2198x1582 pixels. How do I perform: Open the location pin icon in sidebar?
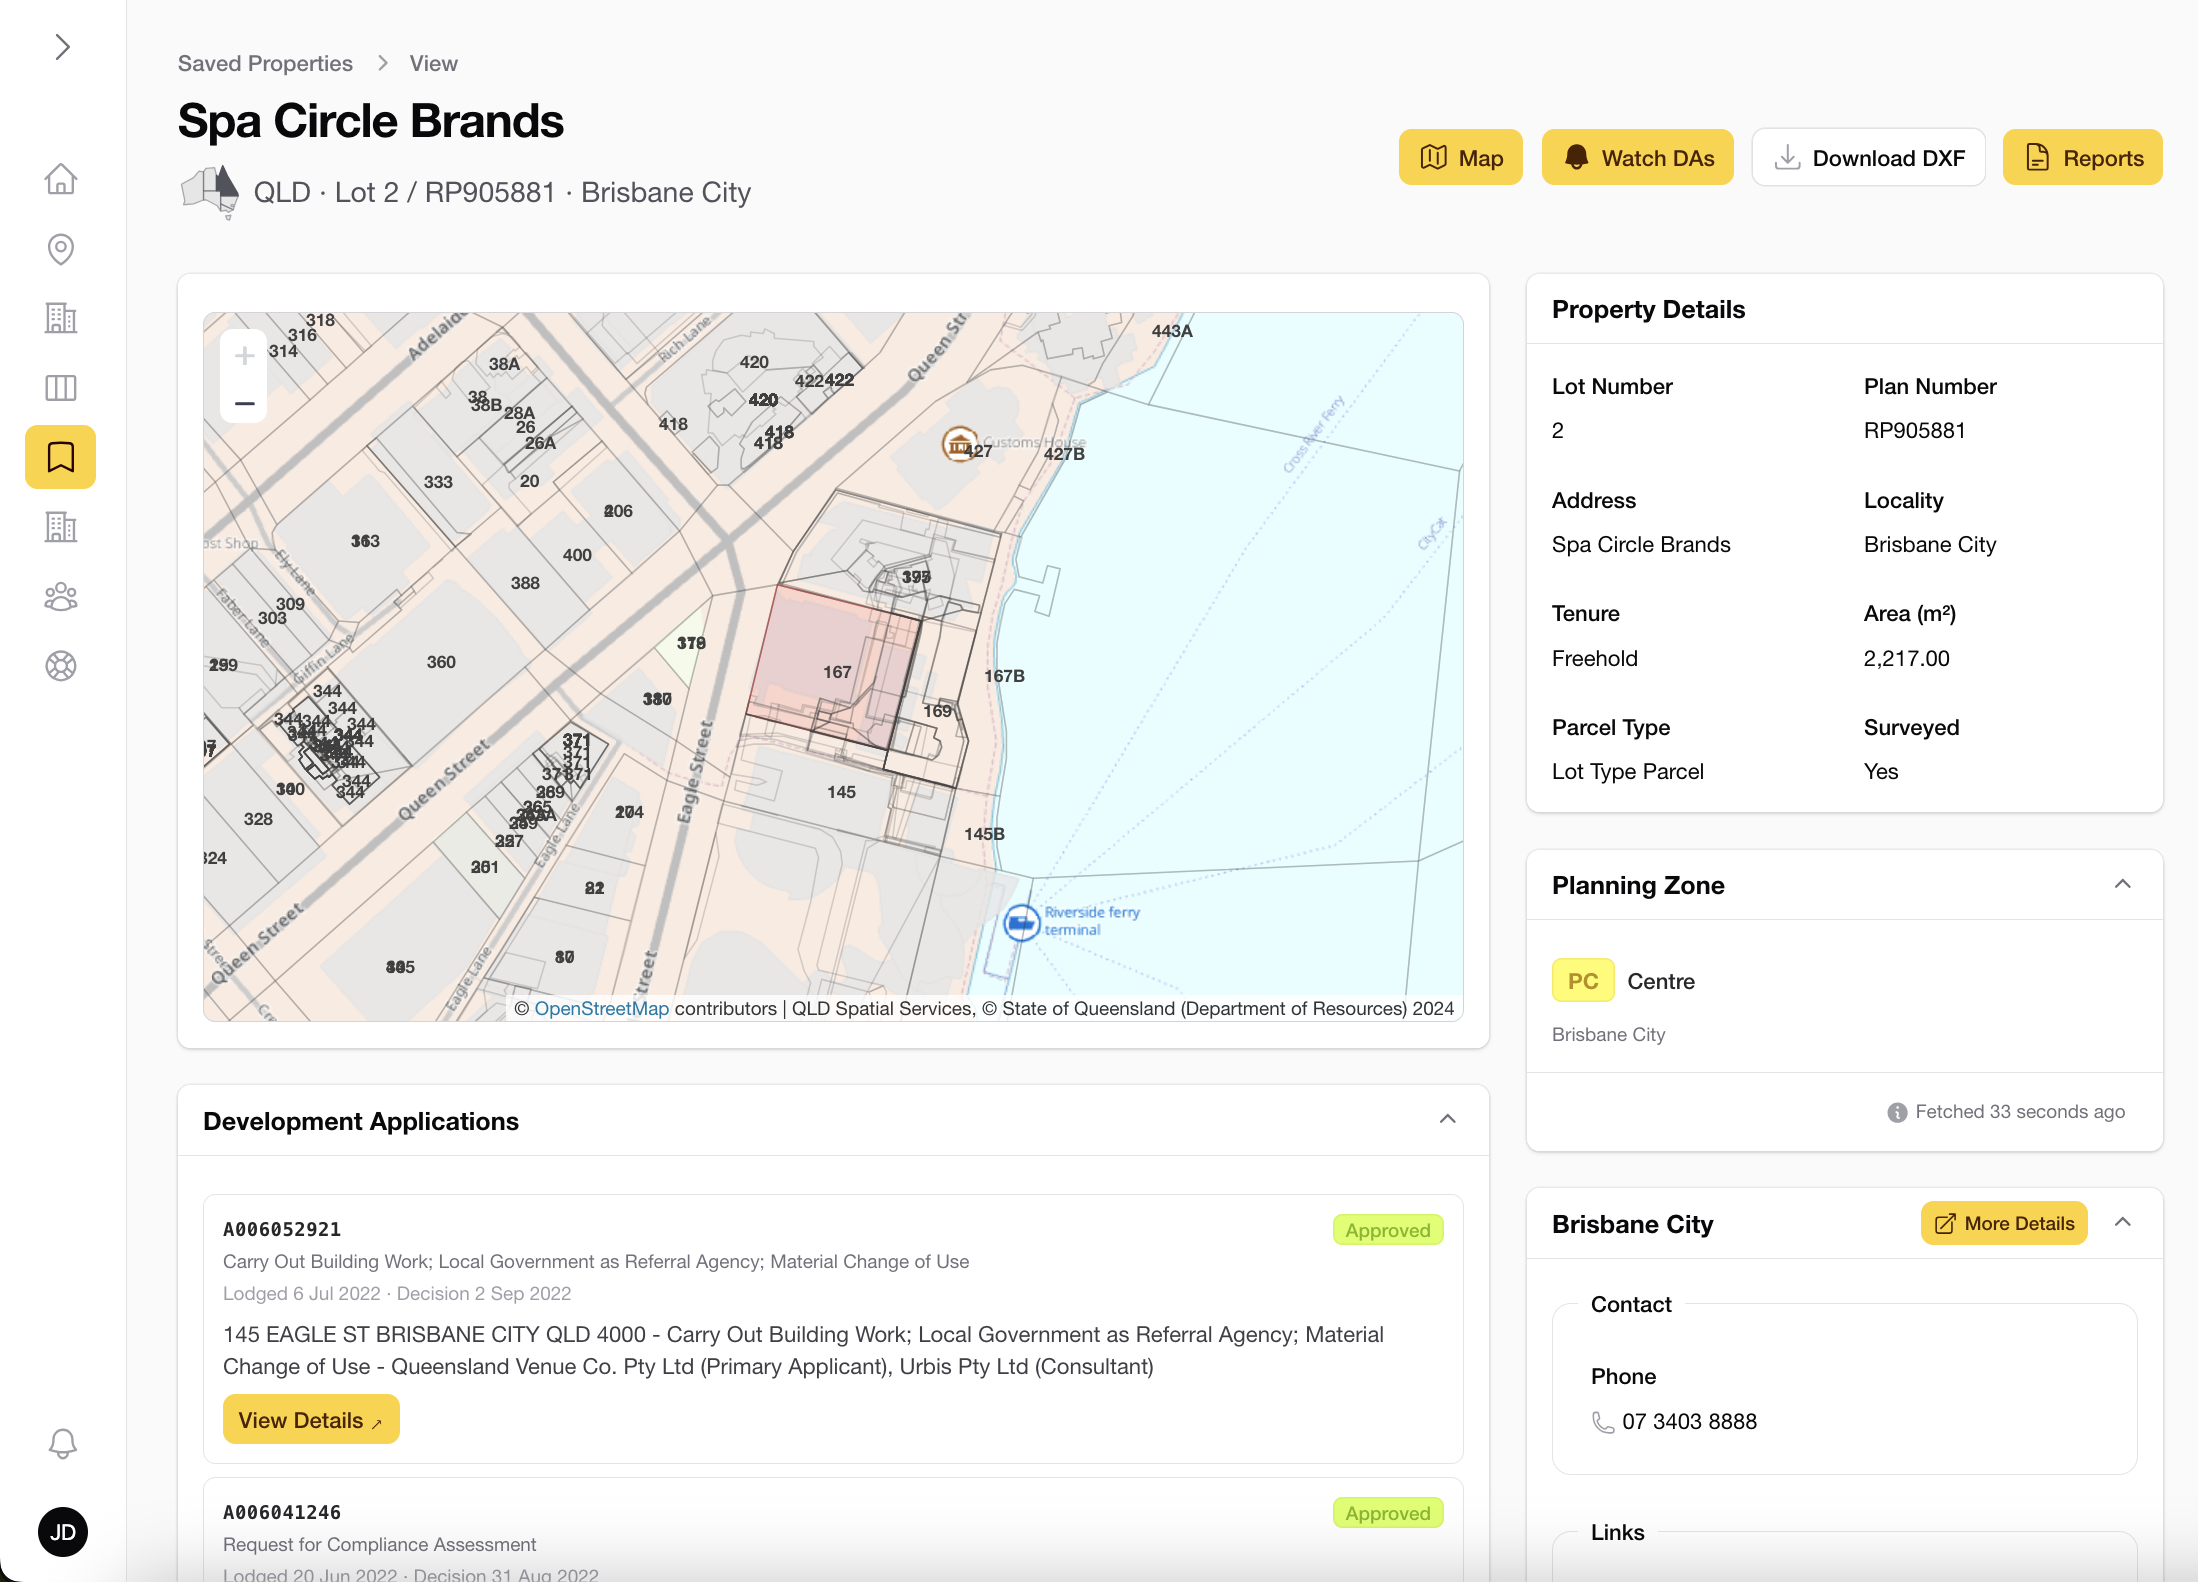point(61,249)
